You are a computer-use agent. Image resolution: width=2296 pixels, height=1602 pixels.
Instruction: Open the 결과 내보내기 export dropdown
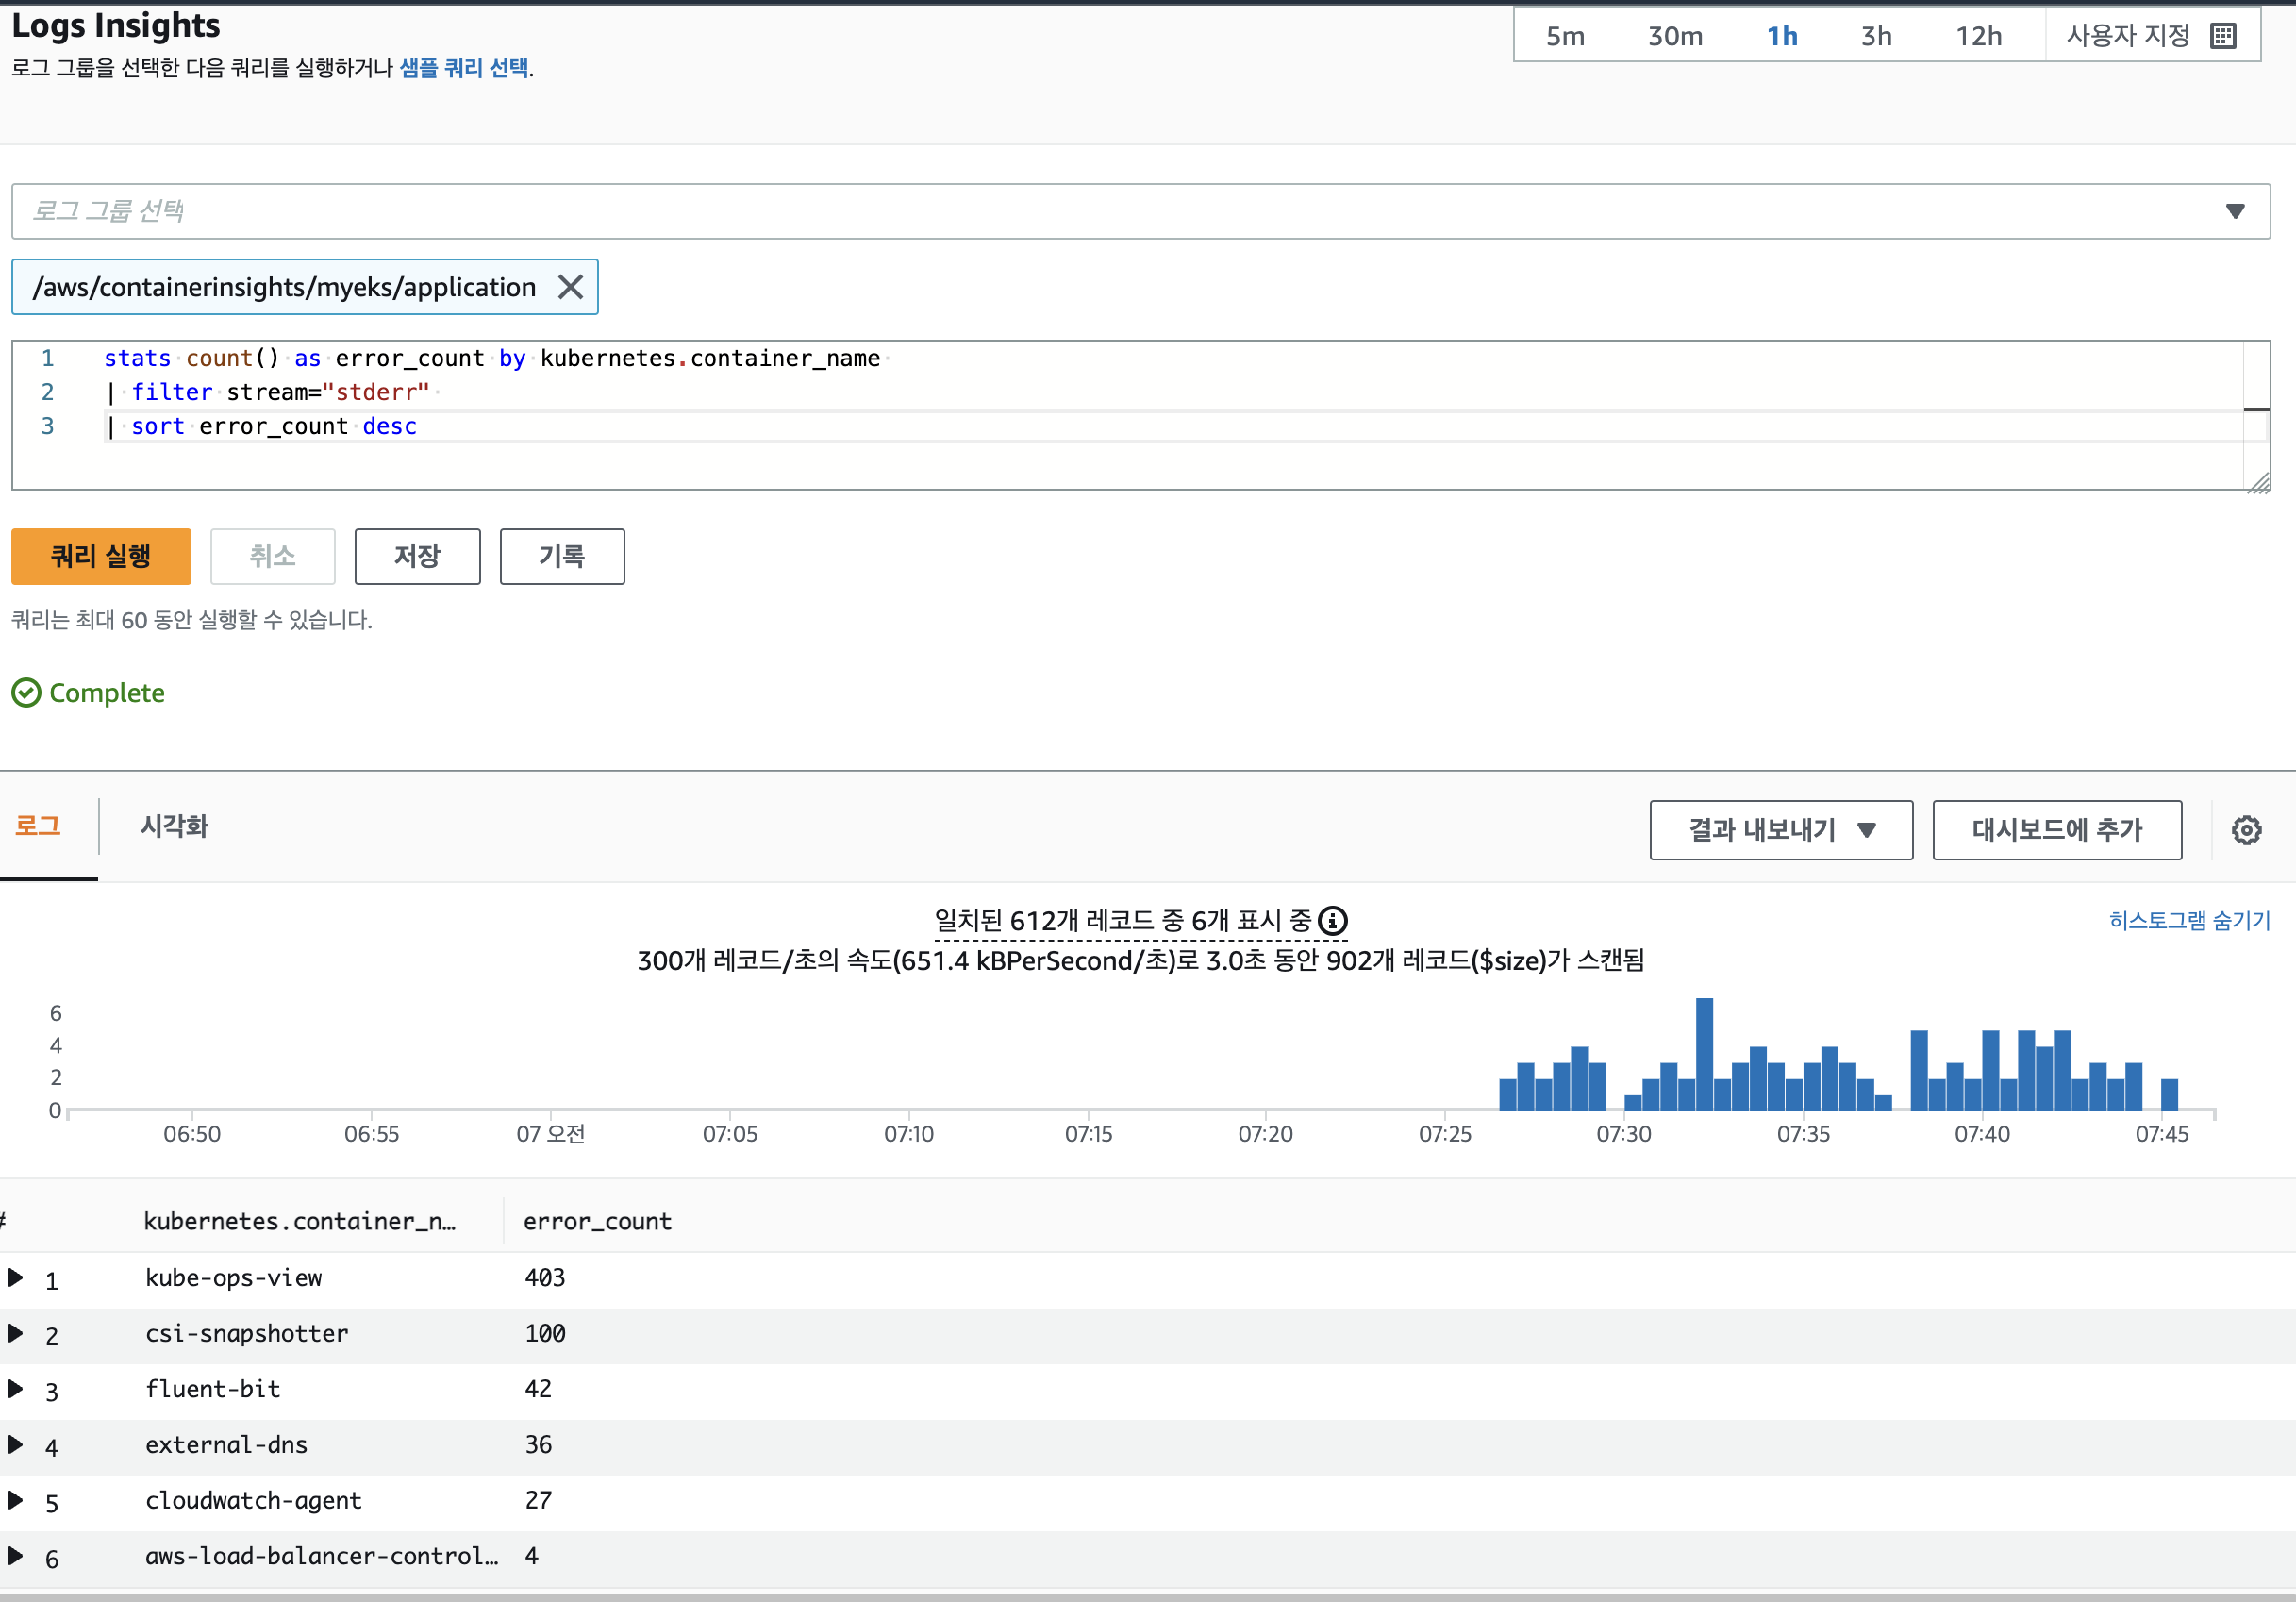[1780, 830]
